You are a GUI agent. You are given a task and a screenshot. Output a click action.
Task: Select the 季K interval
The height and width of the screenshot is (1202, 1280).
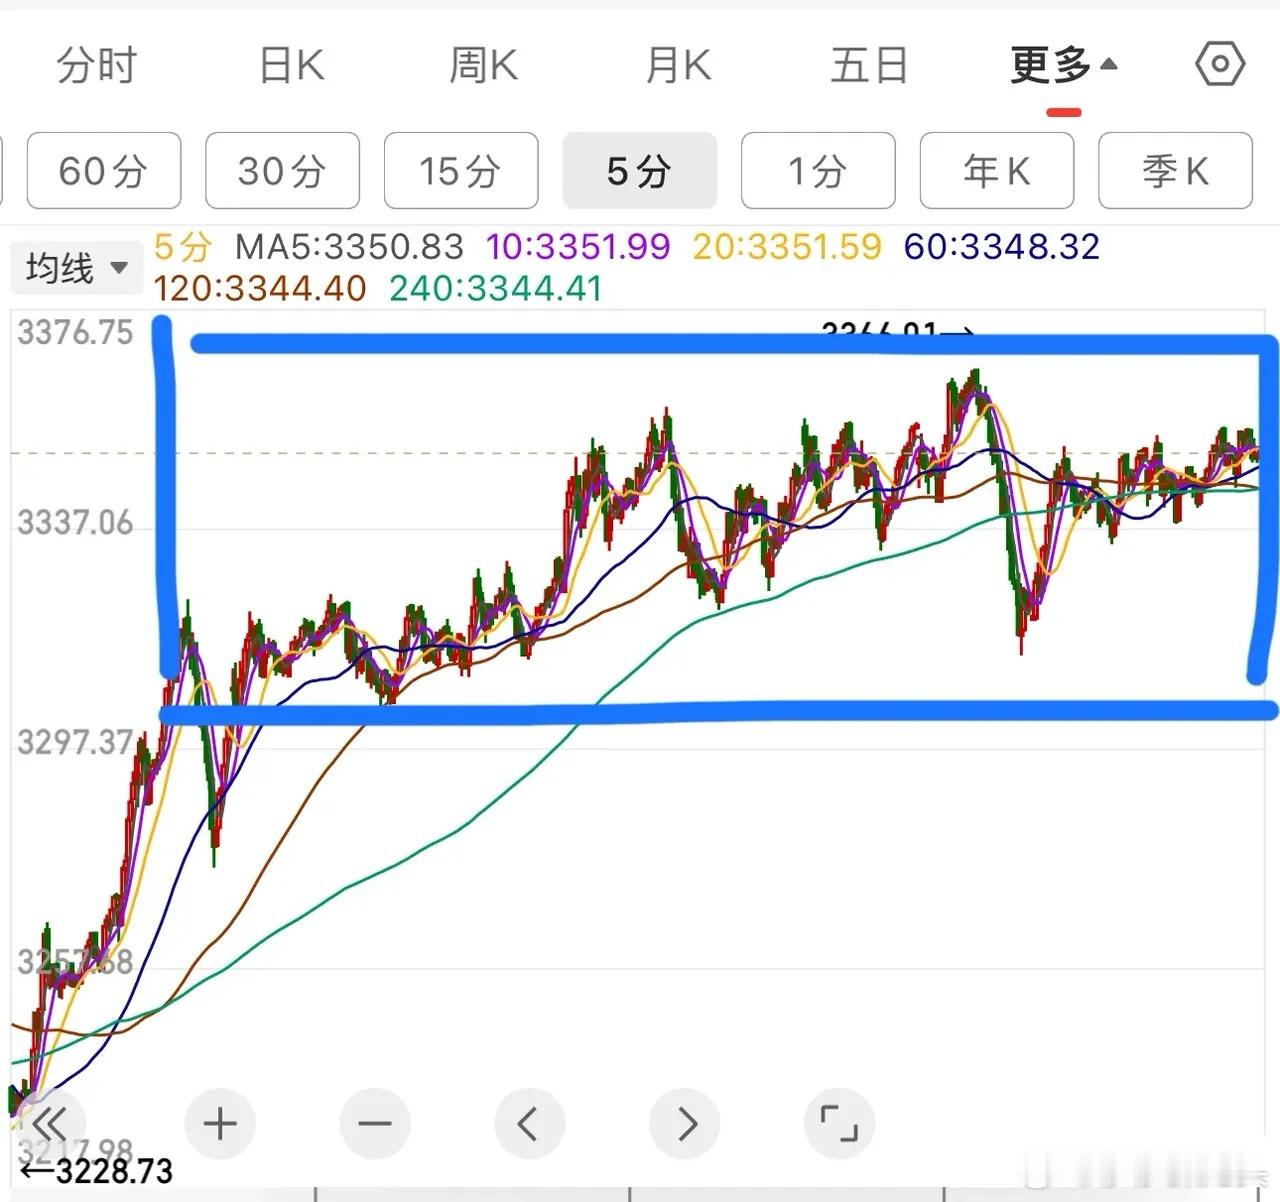tap(1175, 171)
